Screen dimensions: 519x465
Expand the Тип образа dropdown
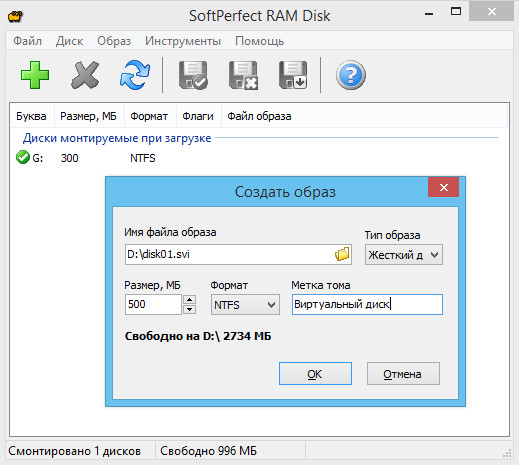click(x=404, y=255)
